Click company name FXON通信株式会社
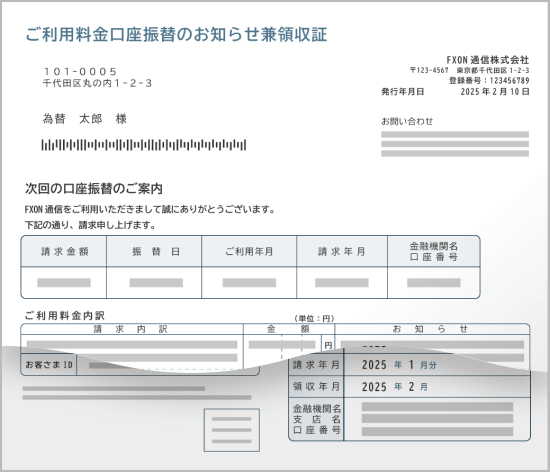Screen dimensions: 550x472 click(x=488, y=60)
